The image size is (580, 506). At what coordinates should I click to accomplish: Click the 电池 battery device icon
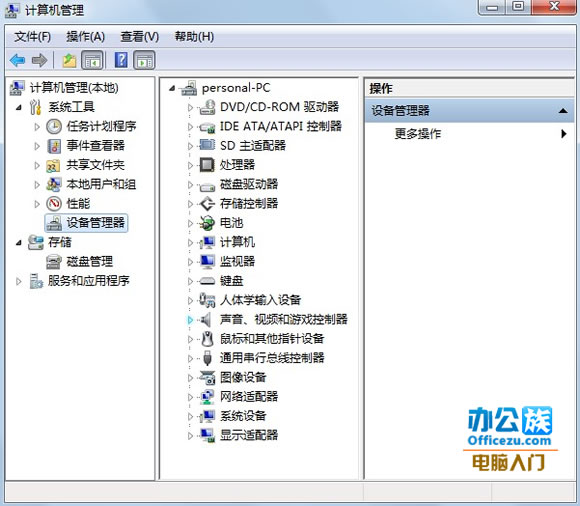pyautogui.click(x=207, y=223)
